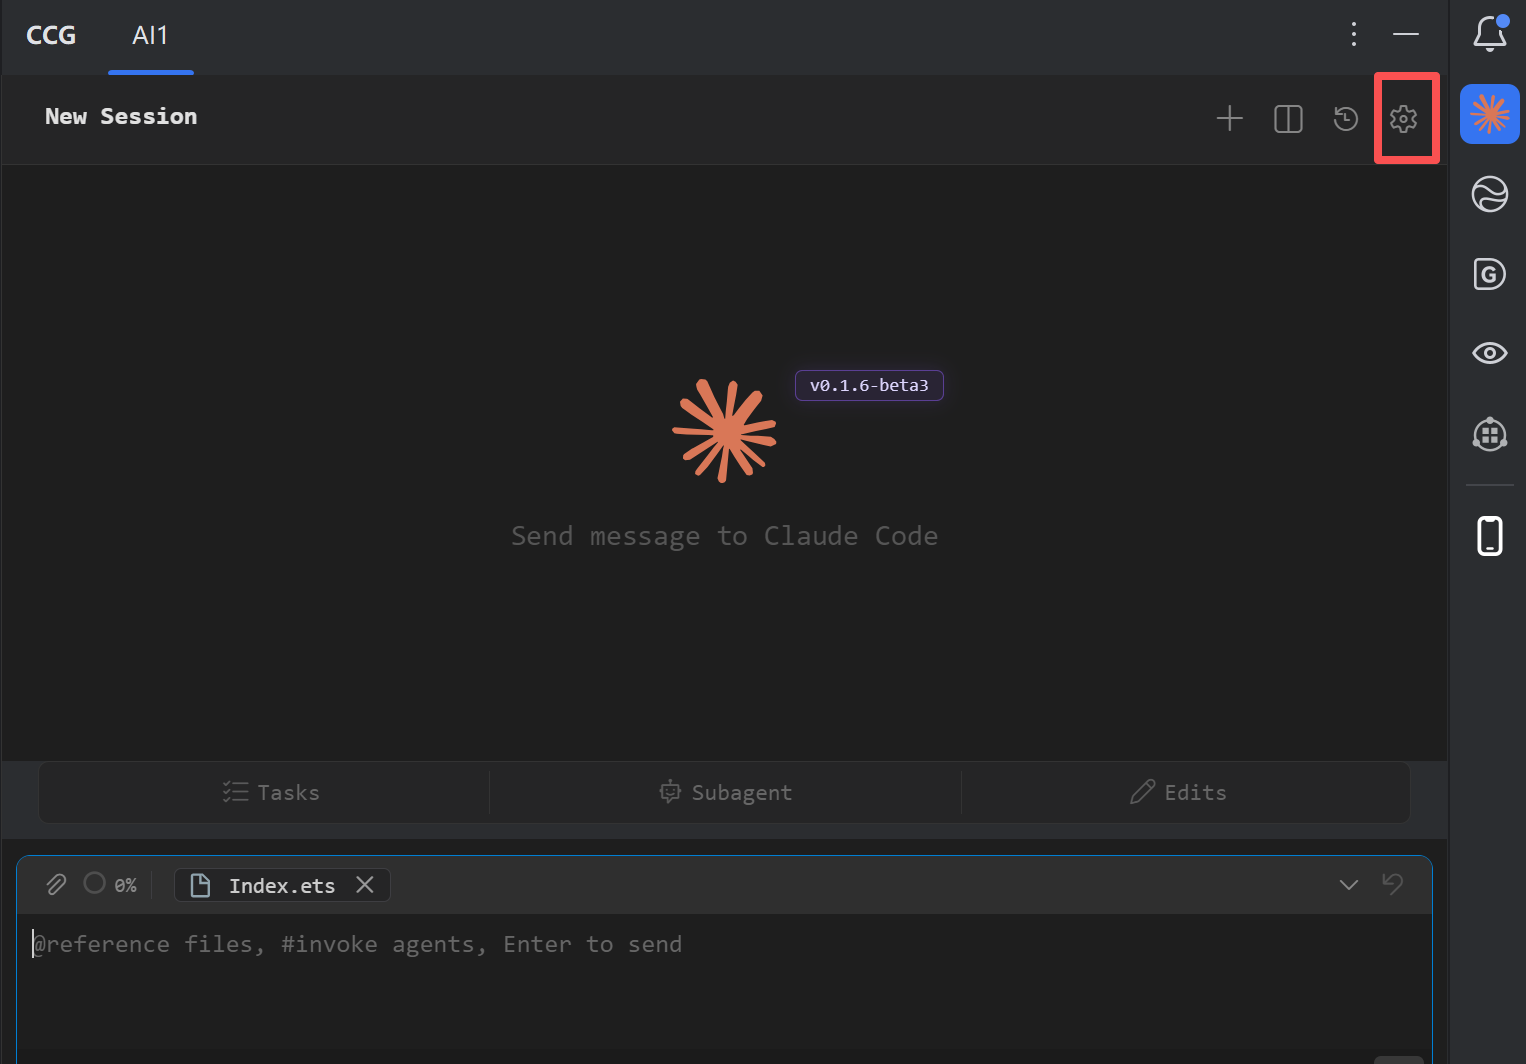
Task: Click the Index.ets file chip
Action: (282, 885)
